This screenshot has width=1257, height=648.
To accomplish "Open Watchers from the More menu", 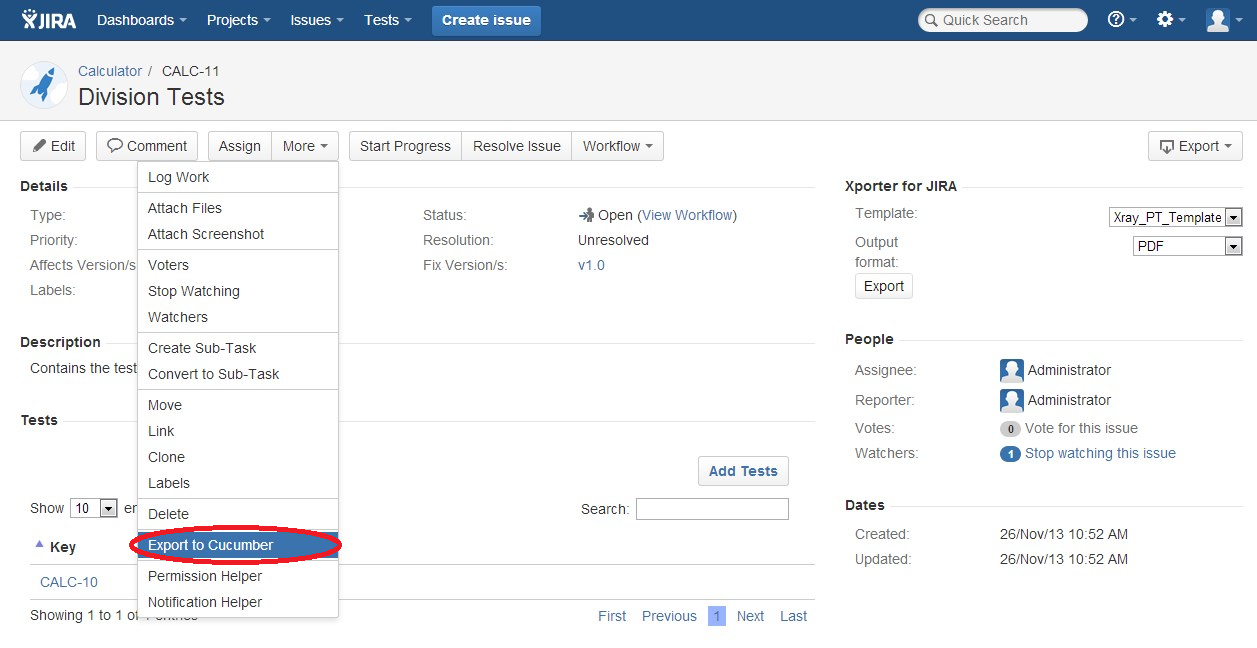I will point(238,317).
